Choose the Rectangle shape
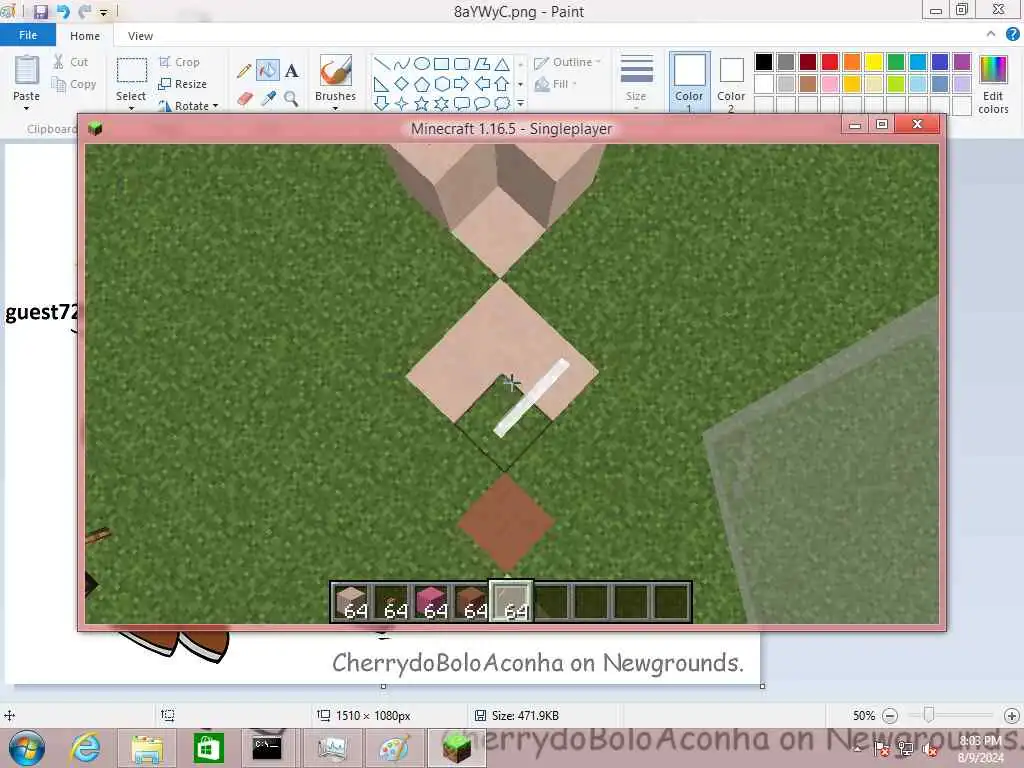 [441, 63]
